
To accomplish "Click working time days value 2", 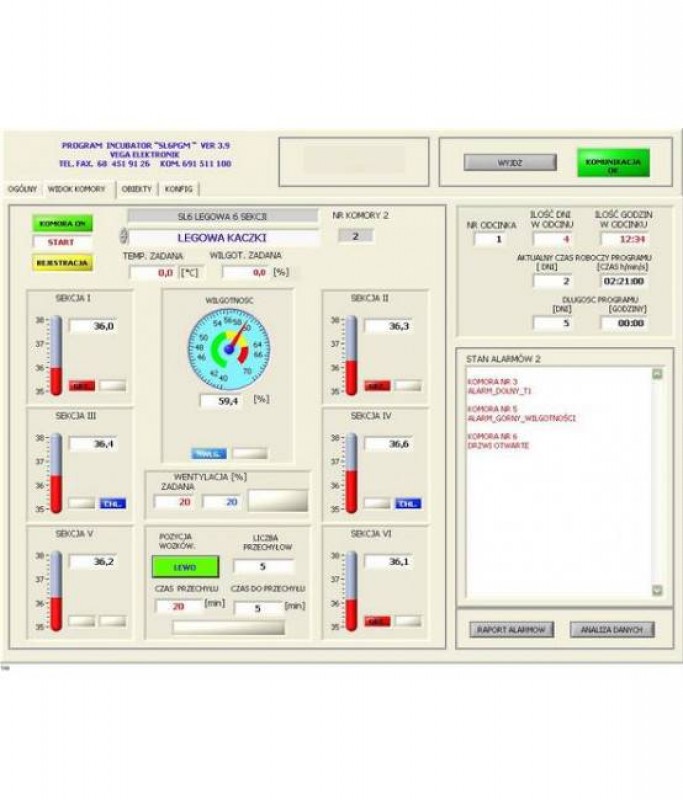I will tap(552, 281).
